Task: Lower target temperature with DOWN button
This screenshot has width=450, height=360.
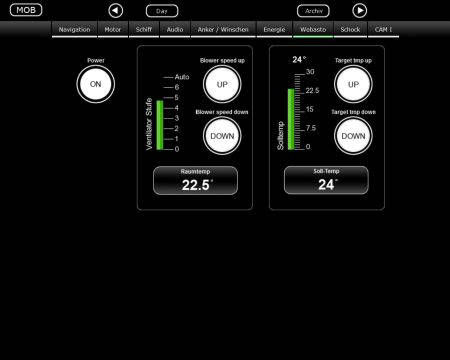Action: [353, 136]
